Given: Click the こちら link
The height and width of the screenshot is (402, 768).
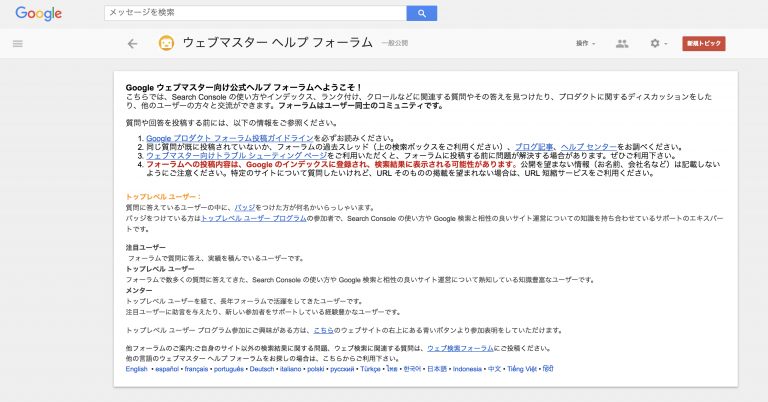Looking at the screenshot, I should (x=323, y=331).
